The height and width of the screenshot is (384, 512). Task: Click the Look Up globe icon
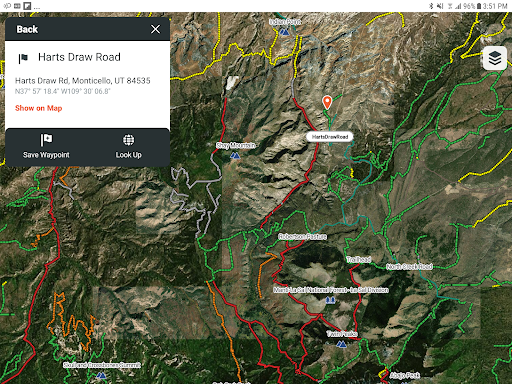pyautogui.click(x=128, y=140)
